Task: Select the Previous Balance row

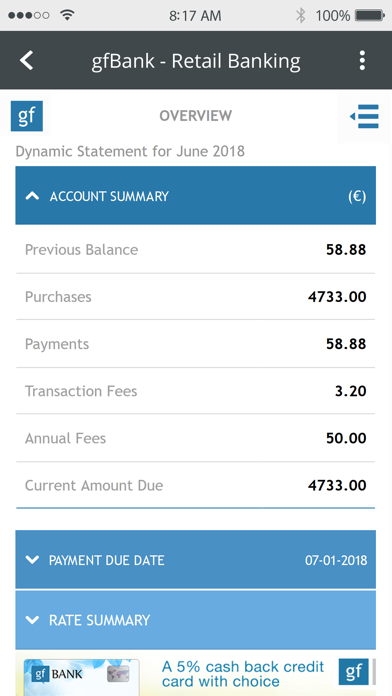Action: (195, 249)
